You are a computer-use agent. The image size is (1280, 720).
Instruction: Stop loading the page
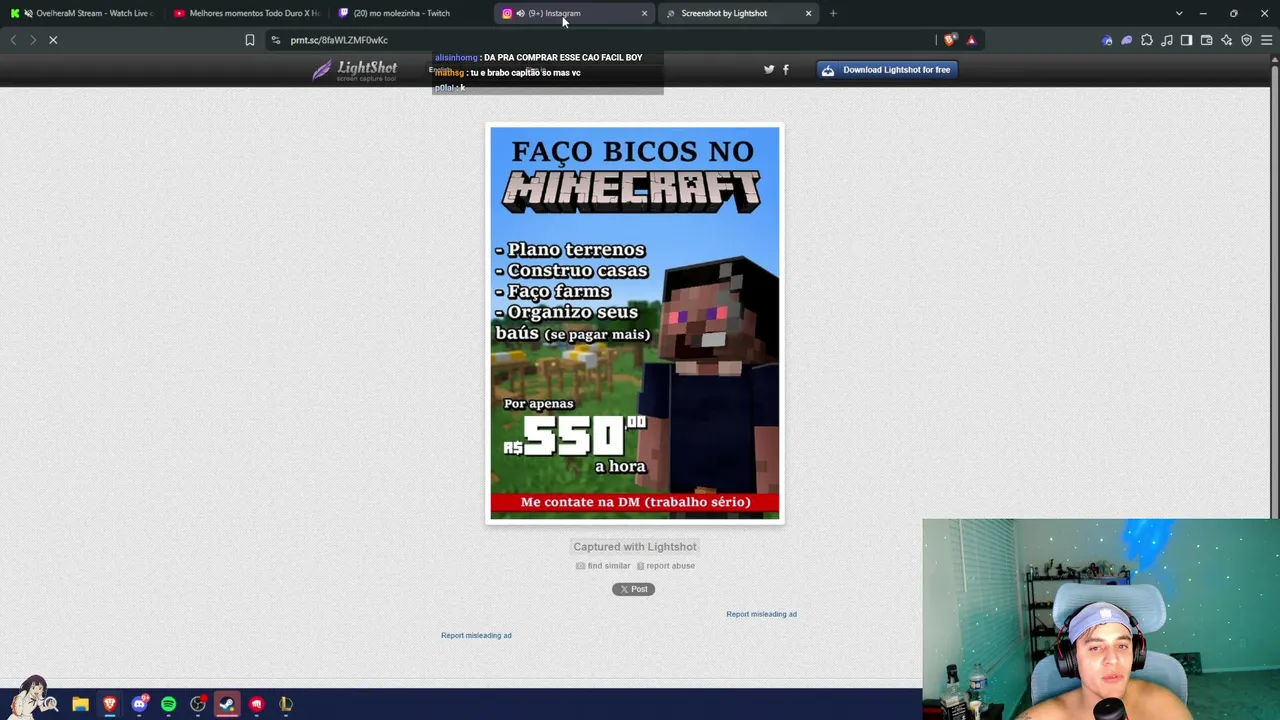pos(53,40)
